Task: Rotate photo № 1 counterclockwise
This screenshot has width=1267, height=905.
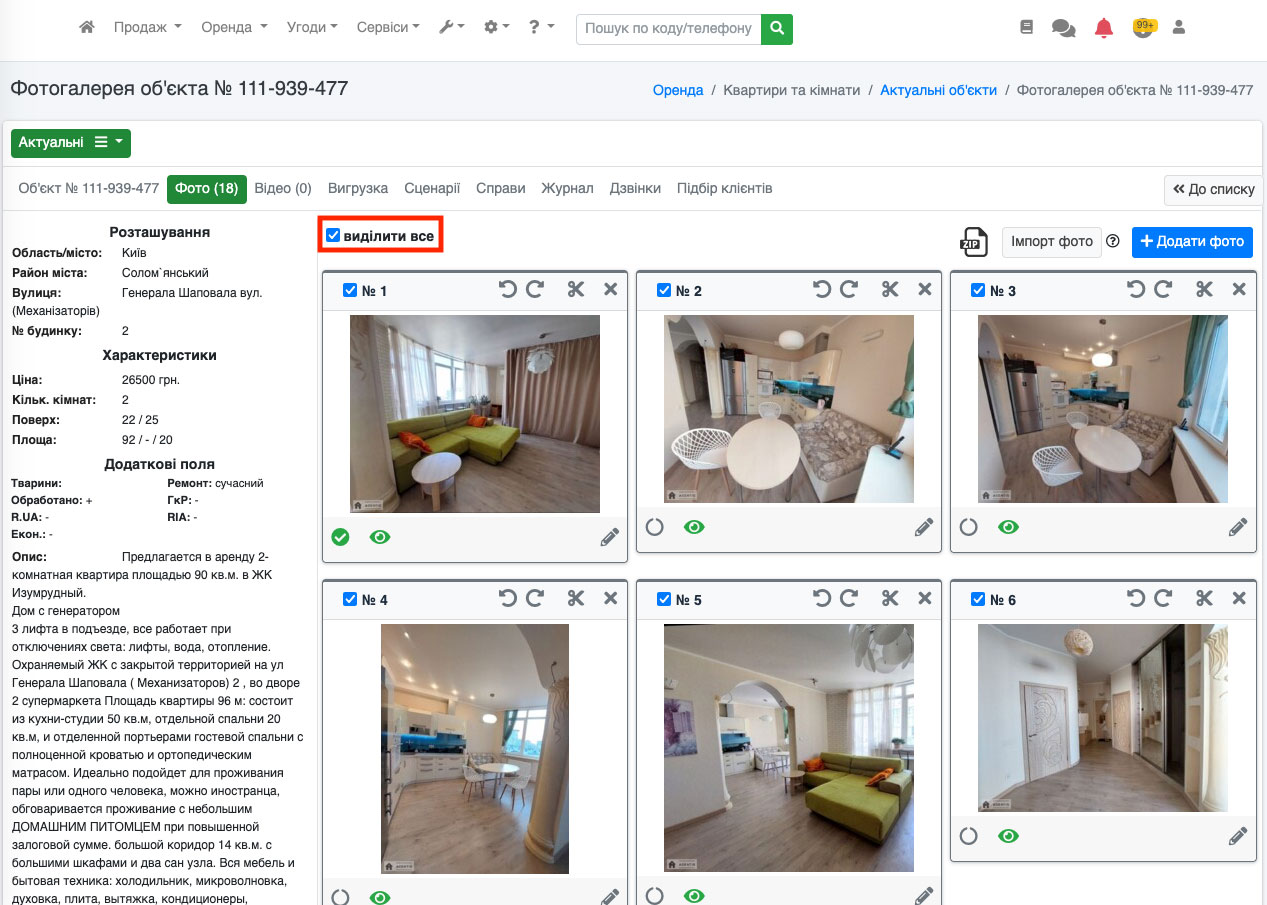Action: (x=508, y=290)
